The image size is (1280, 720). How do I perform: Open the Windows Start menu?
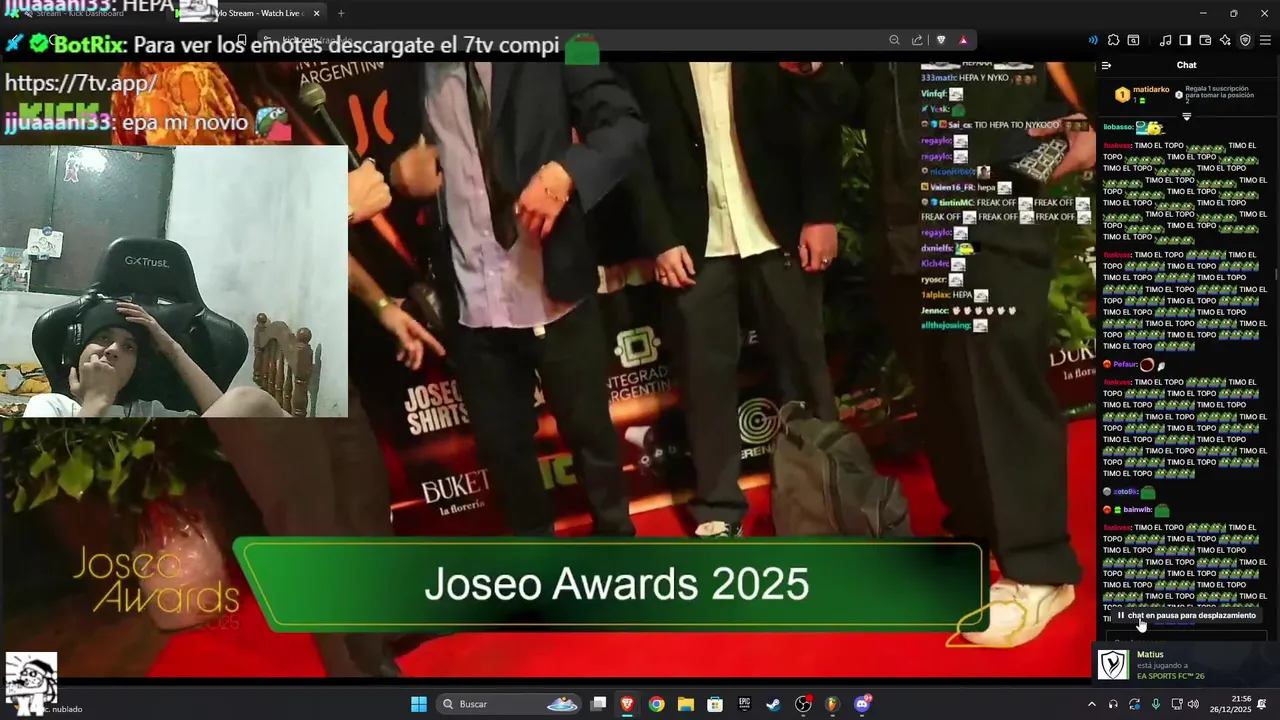[x=419, y=704]
